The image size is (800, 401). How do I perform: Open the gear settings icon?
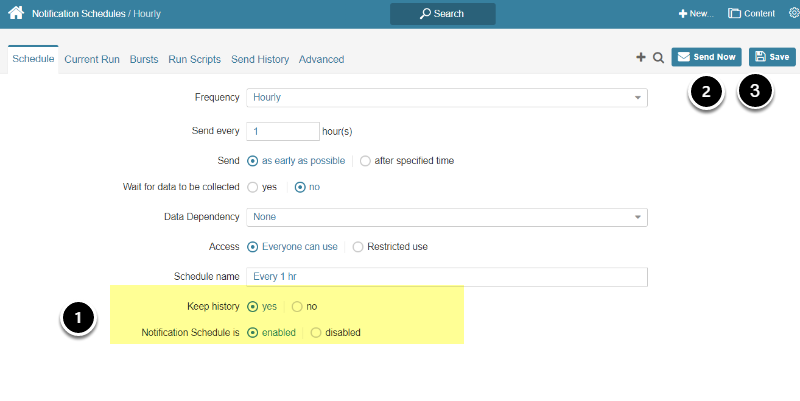click(x=793, y=14)
